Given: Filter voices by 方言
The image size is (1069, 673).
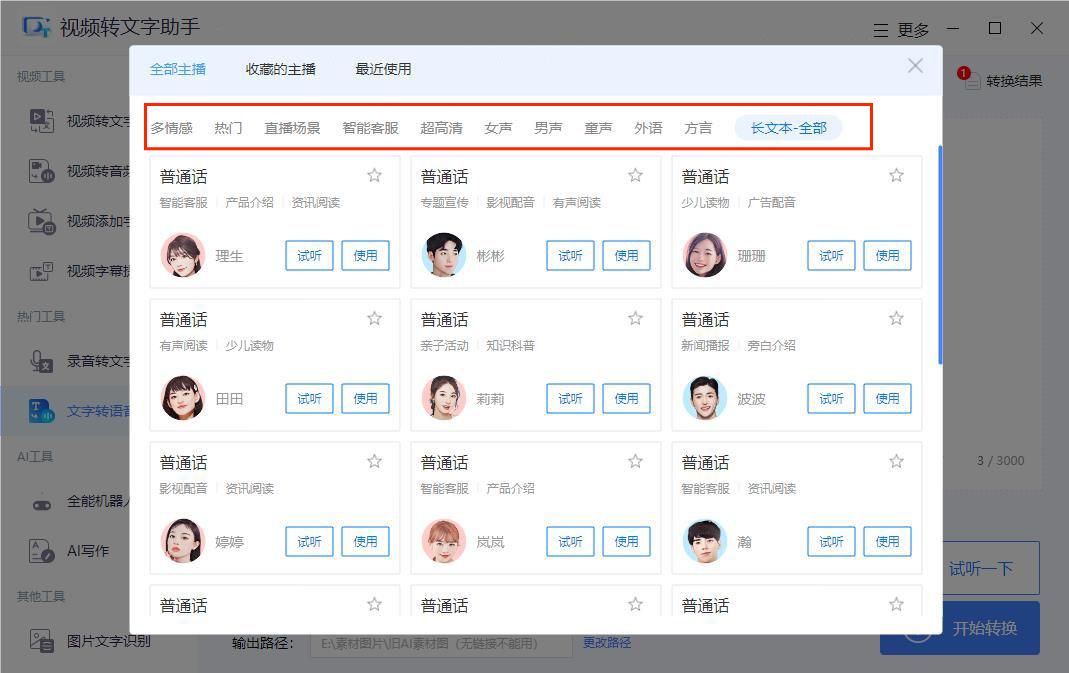Looking at the screenshot, I should (x=698, y=128).
